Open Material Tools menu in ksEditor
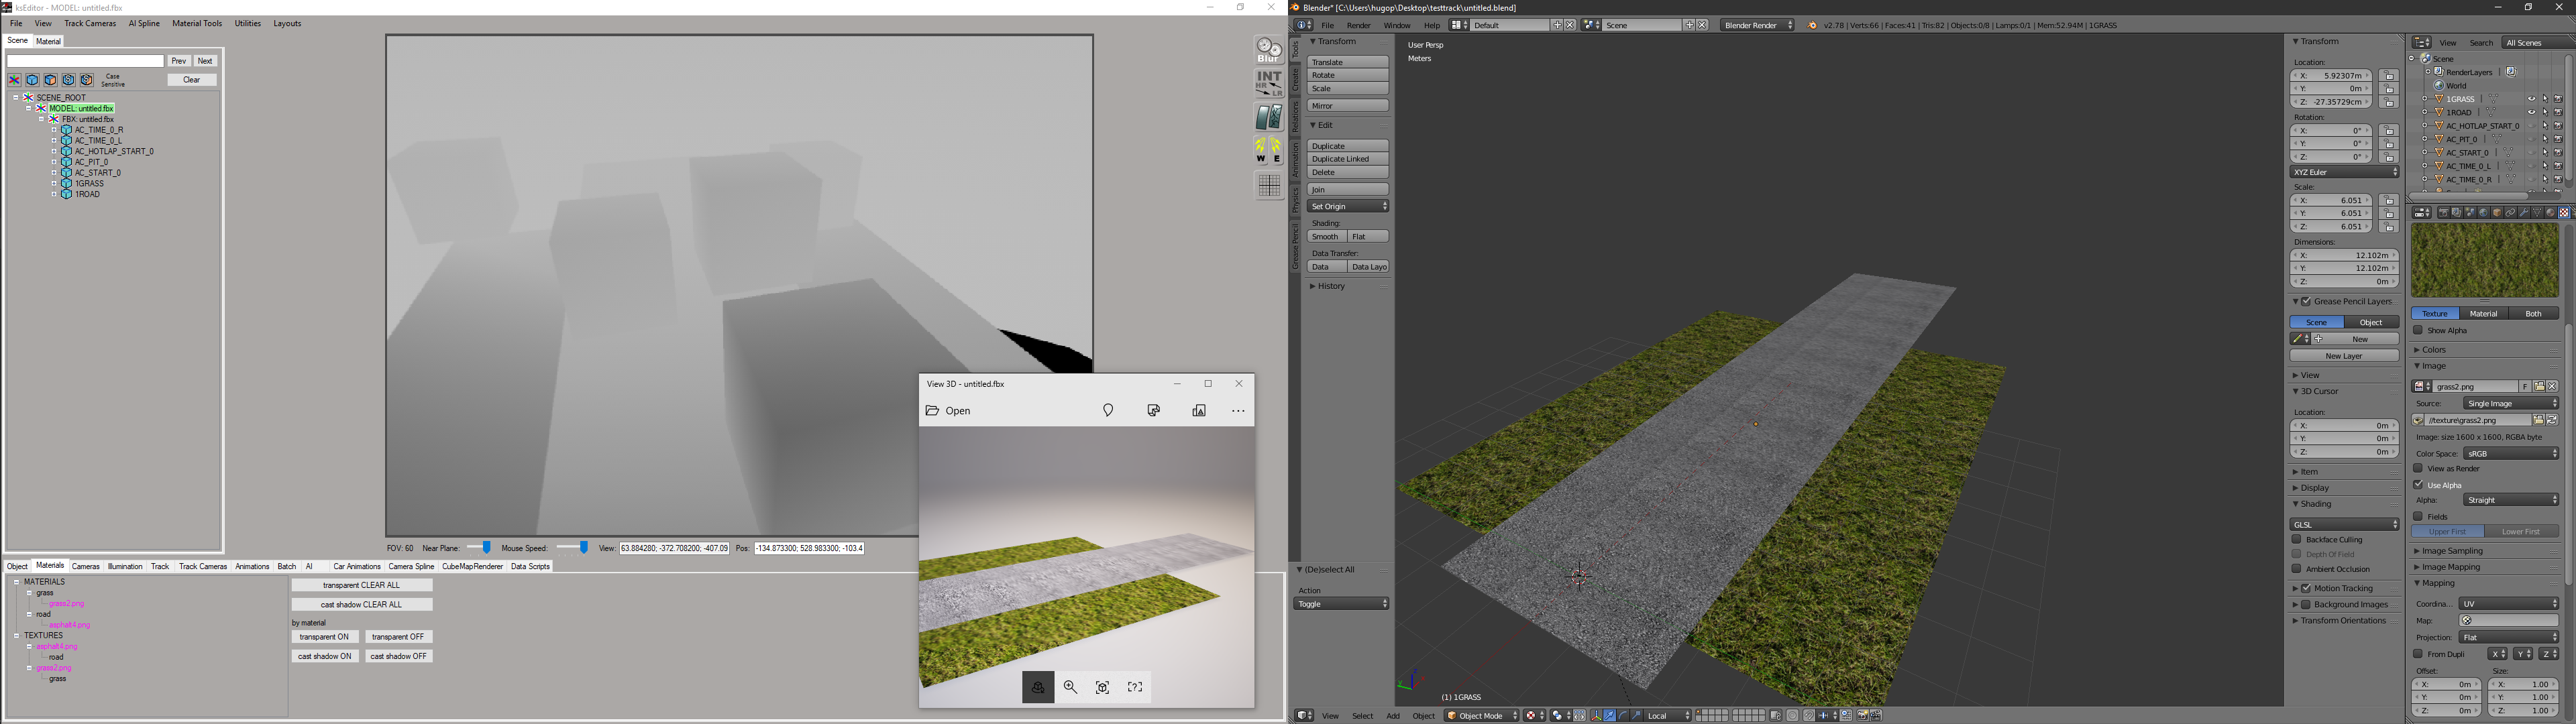 tap(197, 24)
